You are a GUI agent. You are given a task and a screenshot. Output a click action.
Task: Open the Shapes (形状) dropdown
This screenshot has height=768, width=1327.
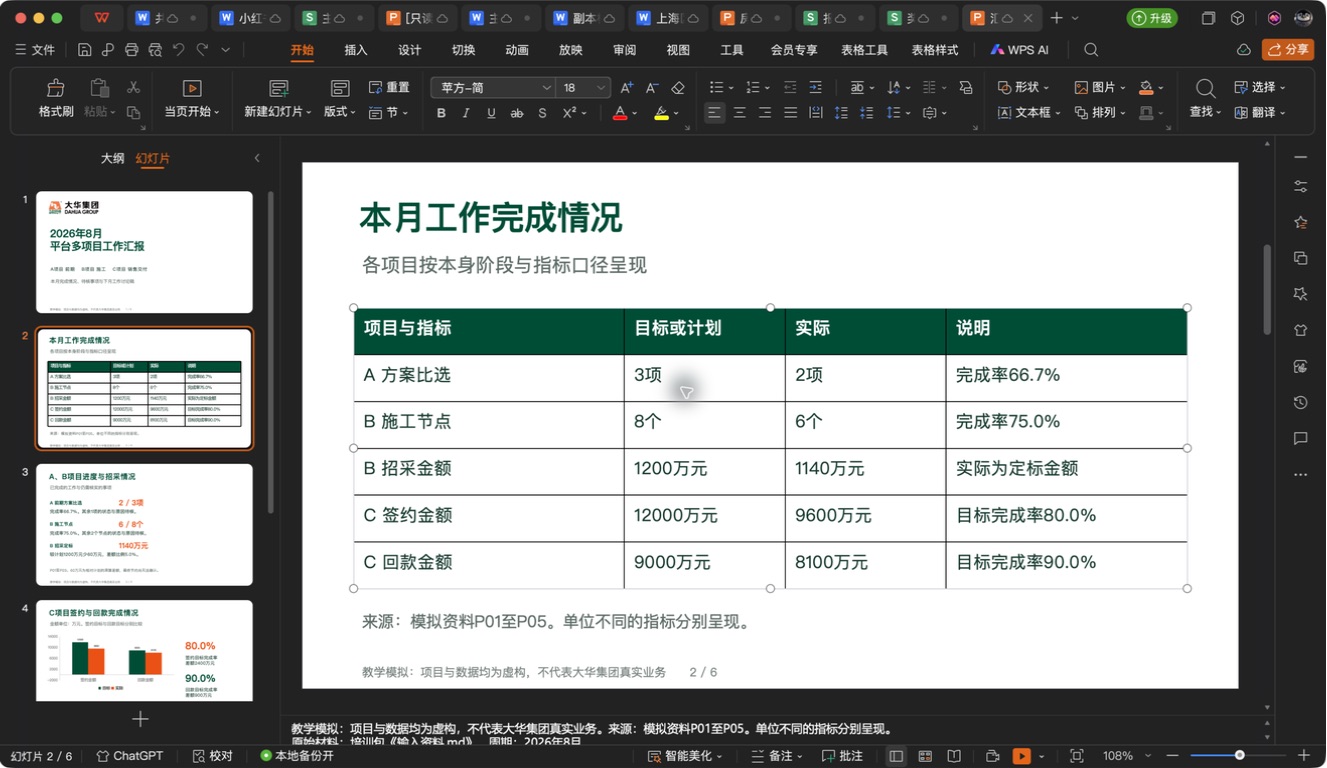[x=1023, y=88]
